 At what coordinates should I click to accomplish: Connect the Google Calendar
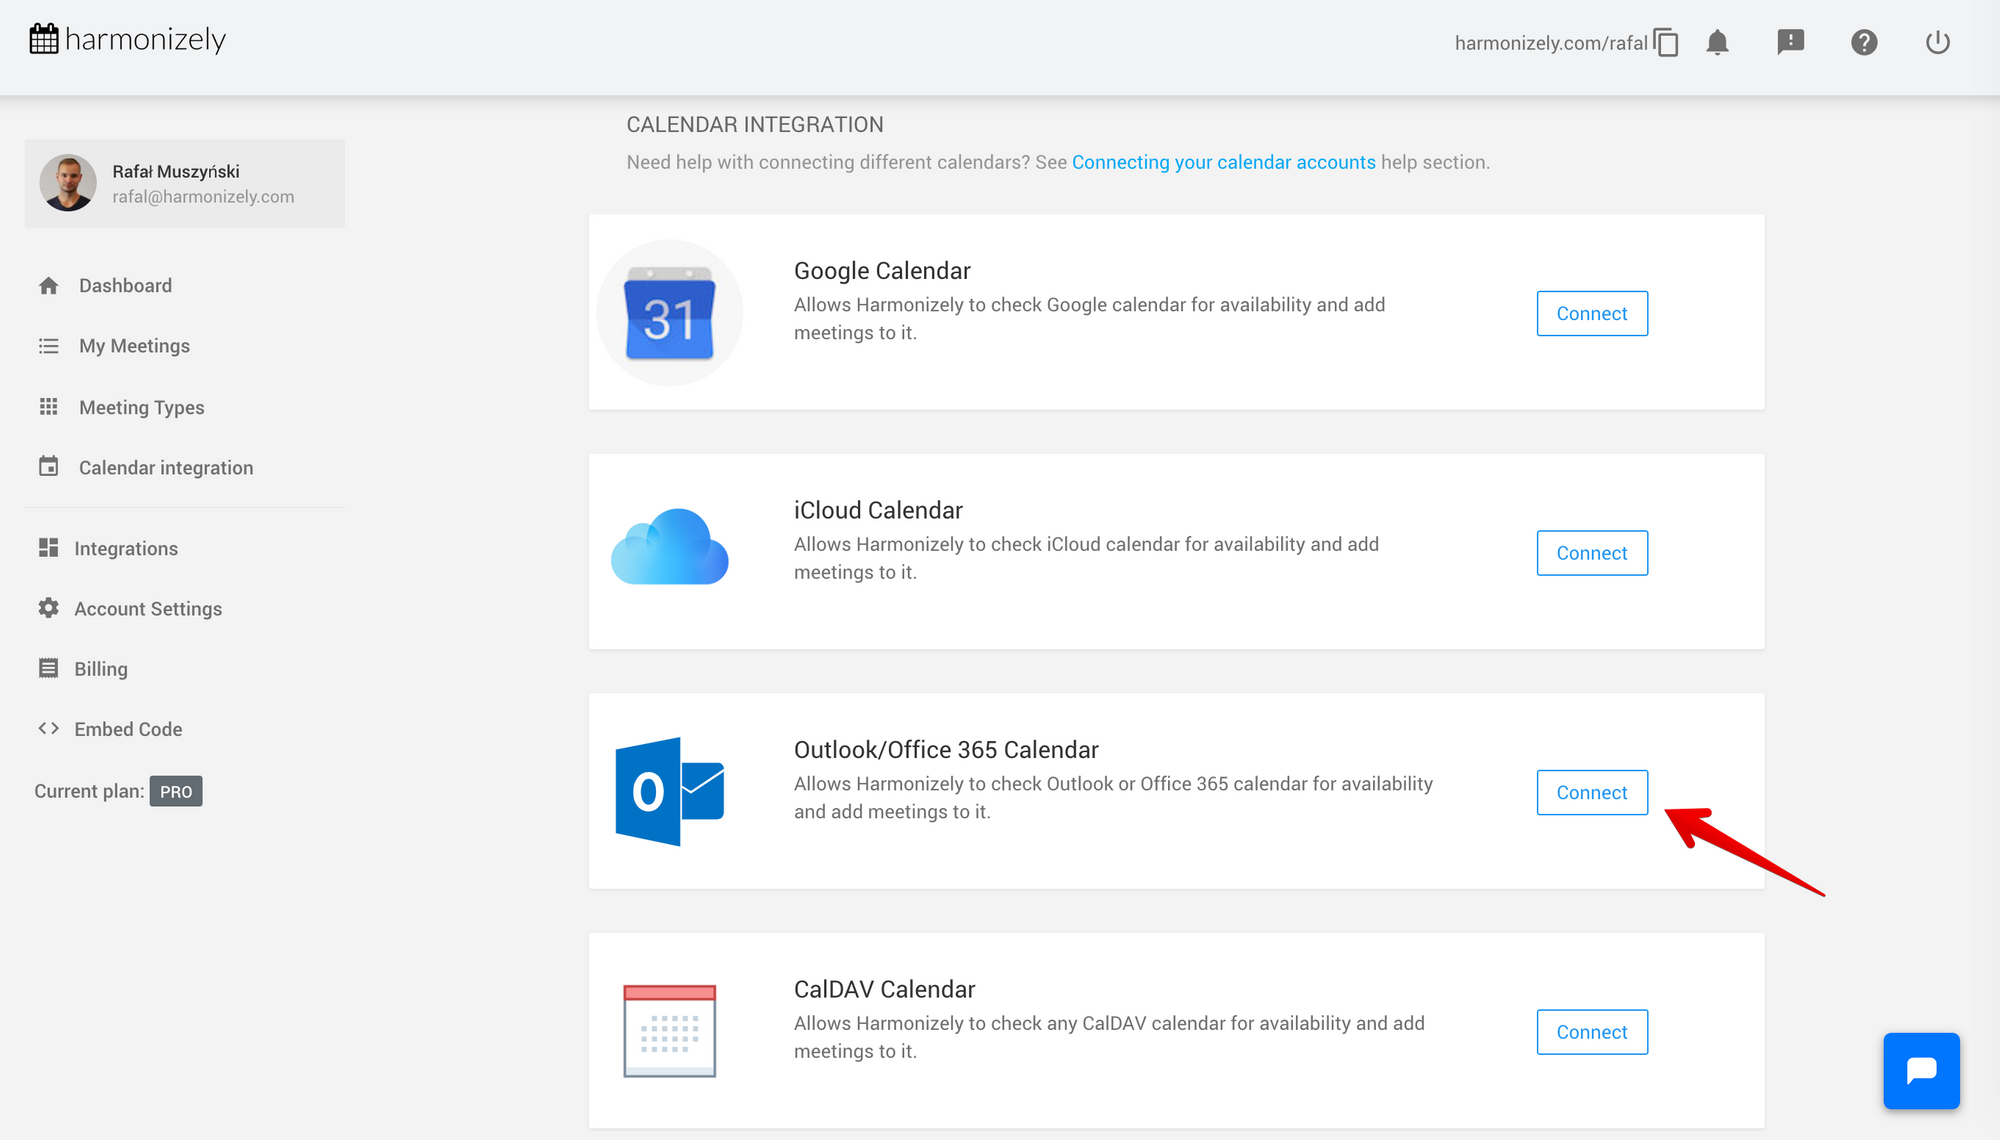click(x=1591, y=314)
